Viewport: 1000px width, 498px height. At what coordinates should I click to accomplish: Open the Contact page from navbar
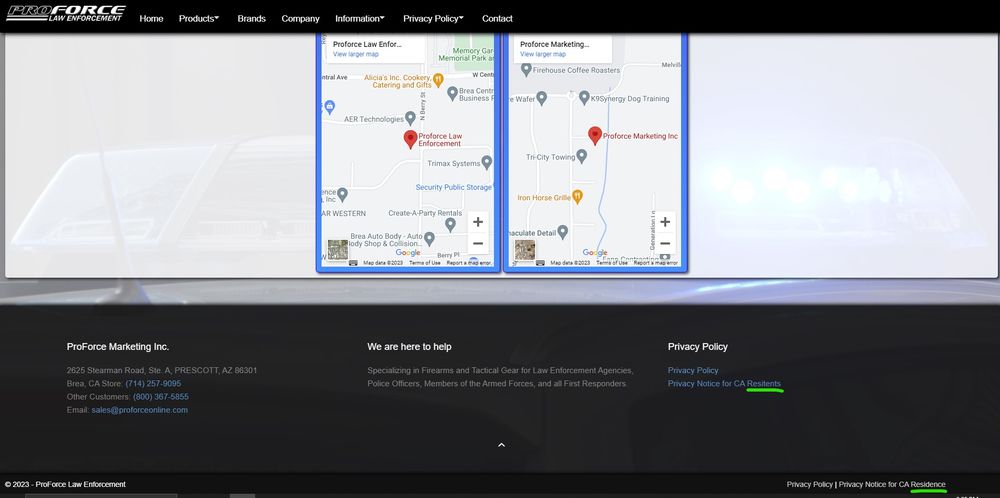click(497, 18)
